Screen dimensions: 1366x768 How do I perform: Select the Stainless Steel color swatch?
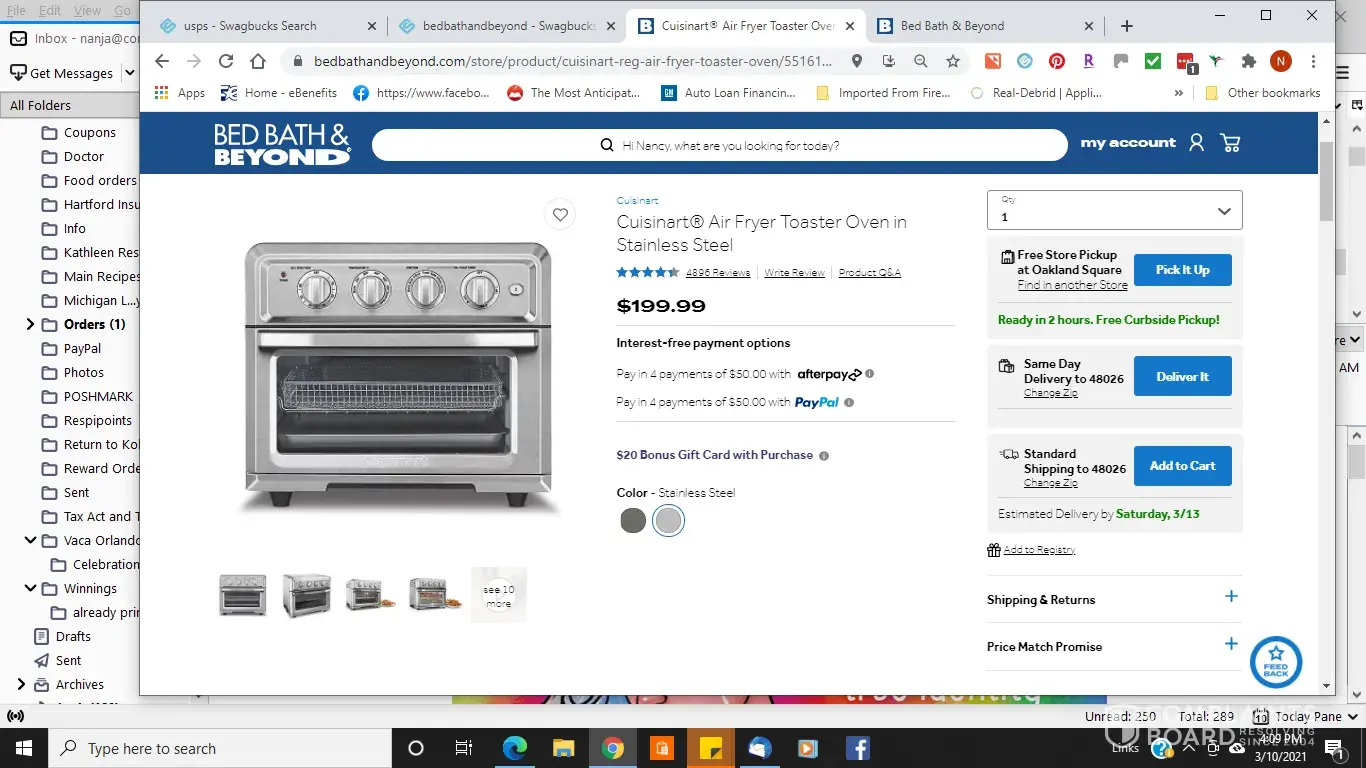(668, 520)
